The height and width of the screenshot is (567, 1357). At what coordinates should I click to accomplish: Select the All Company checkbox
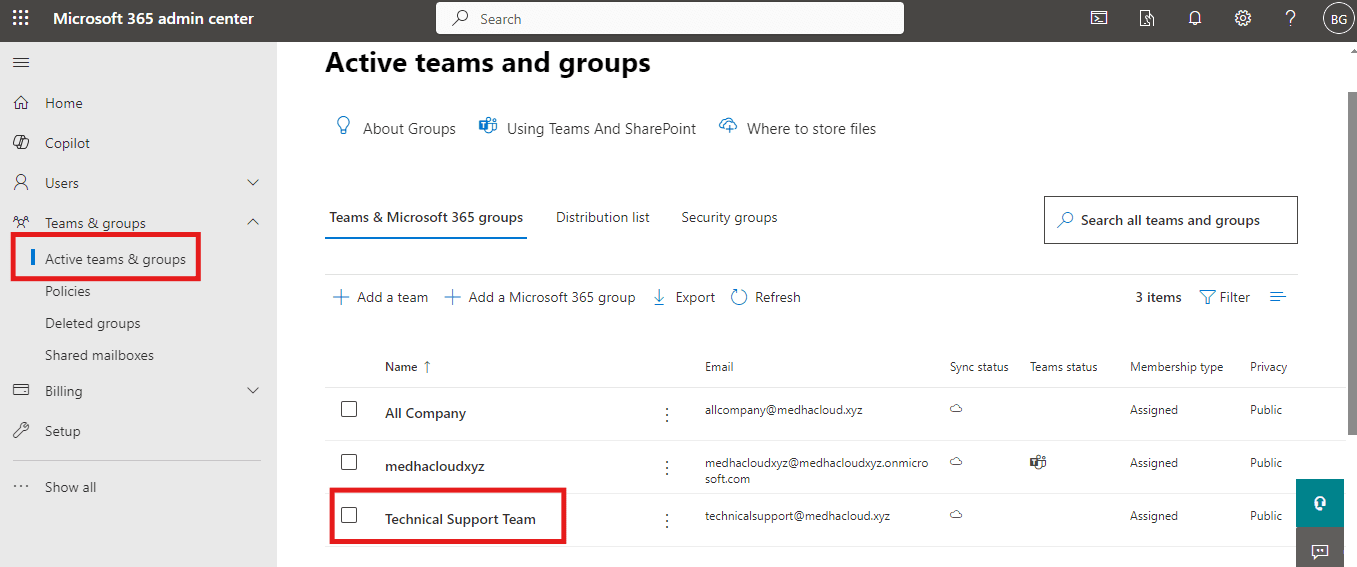(349, 409)
